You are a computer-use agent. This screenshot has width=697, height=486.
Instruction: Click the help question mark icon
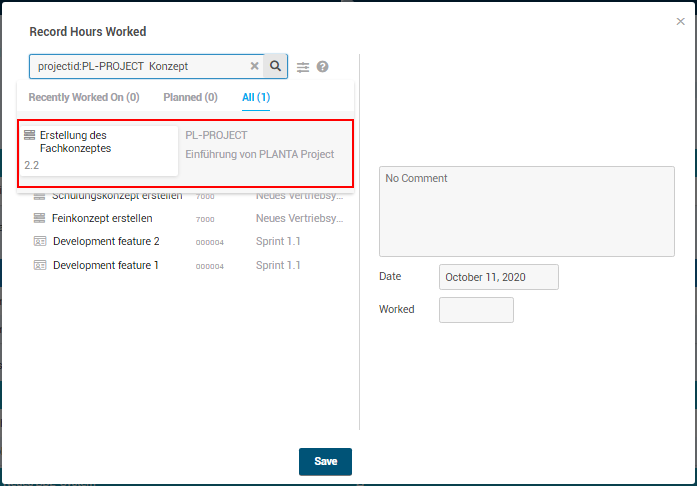323,67
